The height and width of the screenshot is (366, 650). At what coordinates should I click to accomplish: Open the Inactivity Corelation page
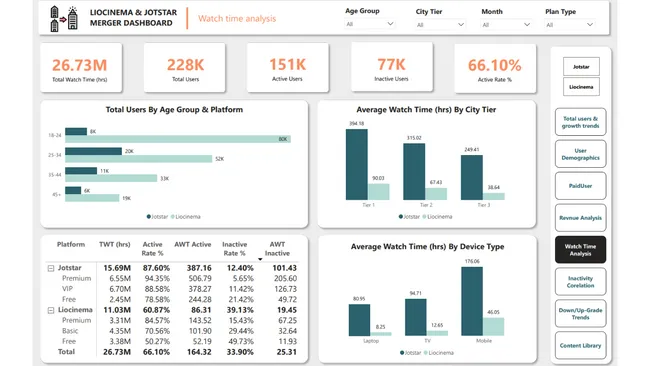point(580,281)
